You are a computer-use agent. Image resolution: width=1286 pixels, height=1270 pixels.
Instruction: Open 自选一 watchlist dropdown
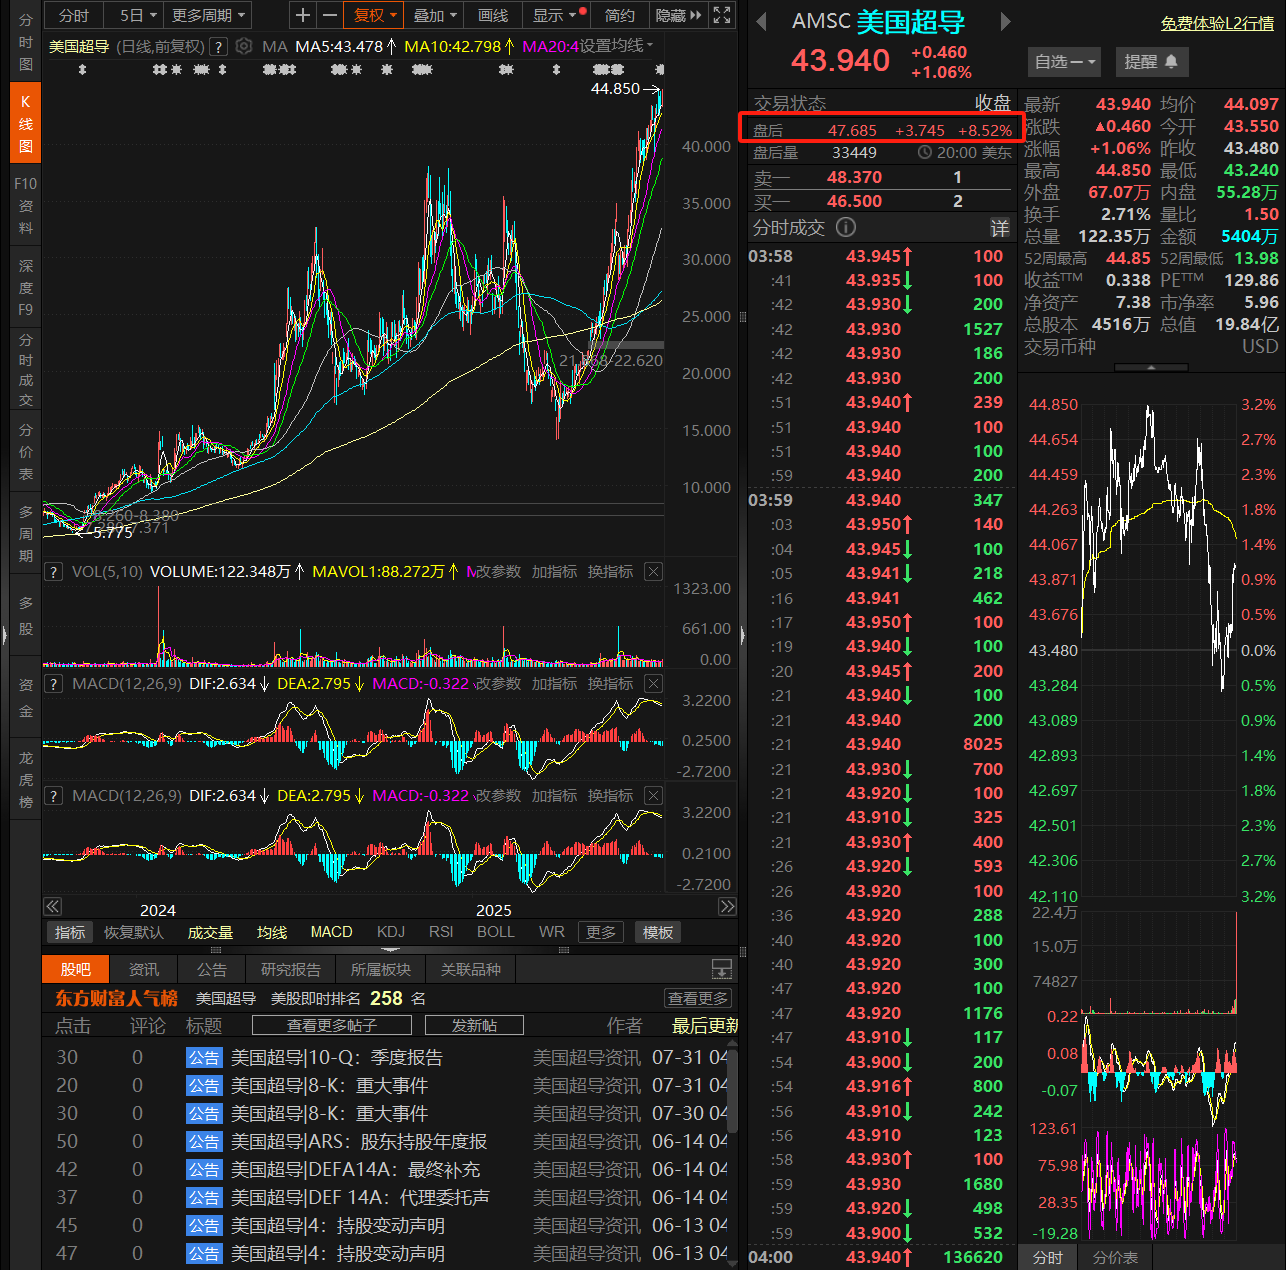click(1065, 62)
